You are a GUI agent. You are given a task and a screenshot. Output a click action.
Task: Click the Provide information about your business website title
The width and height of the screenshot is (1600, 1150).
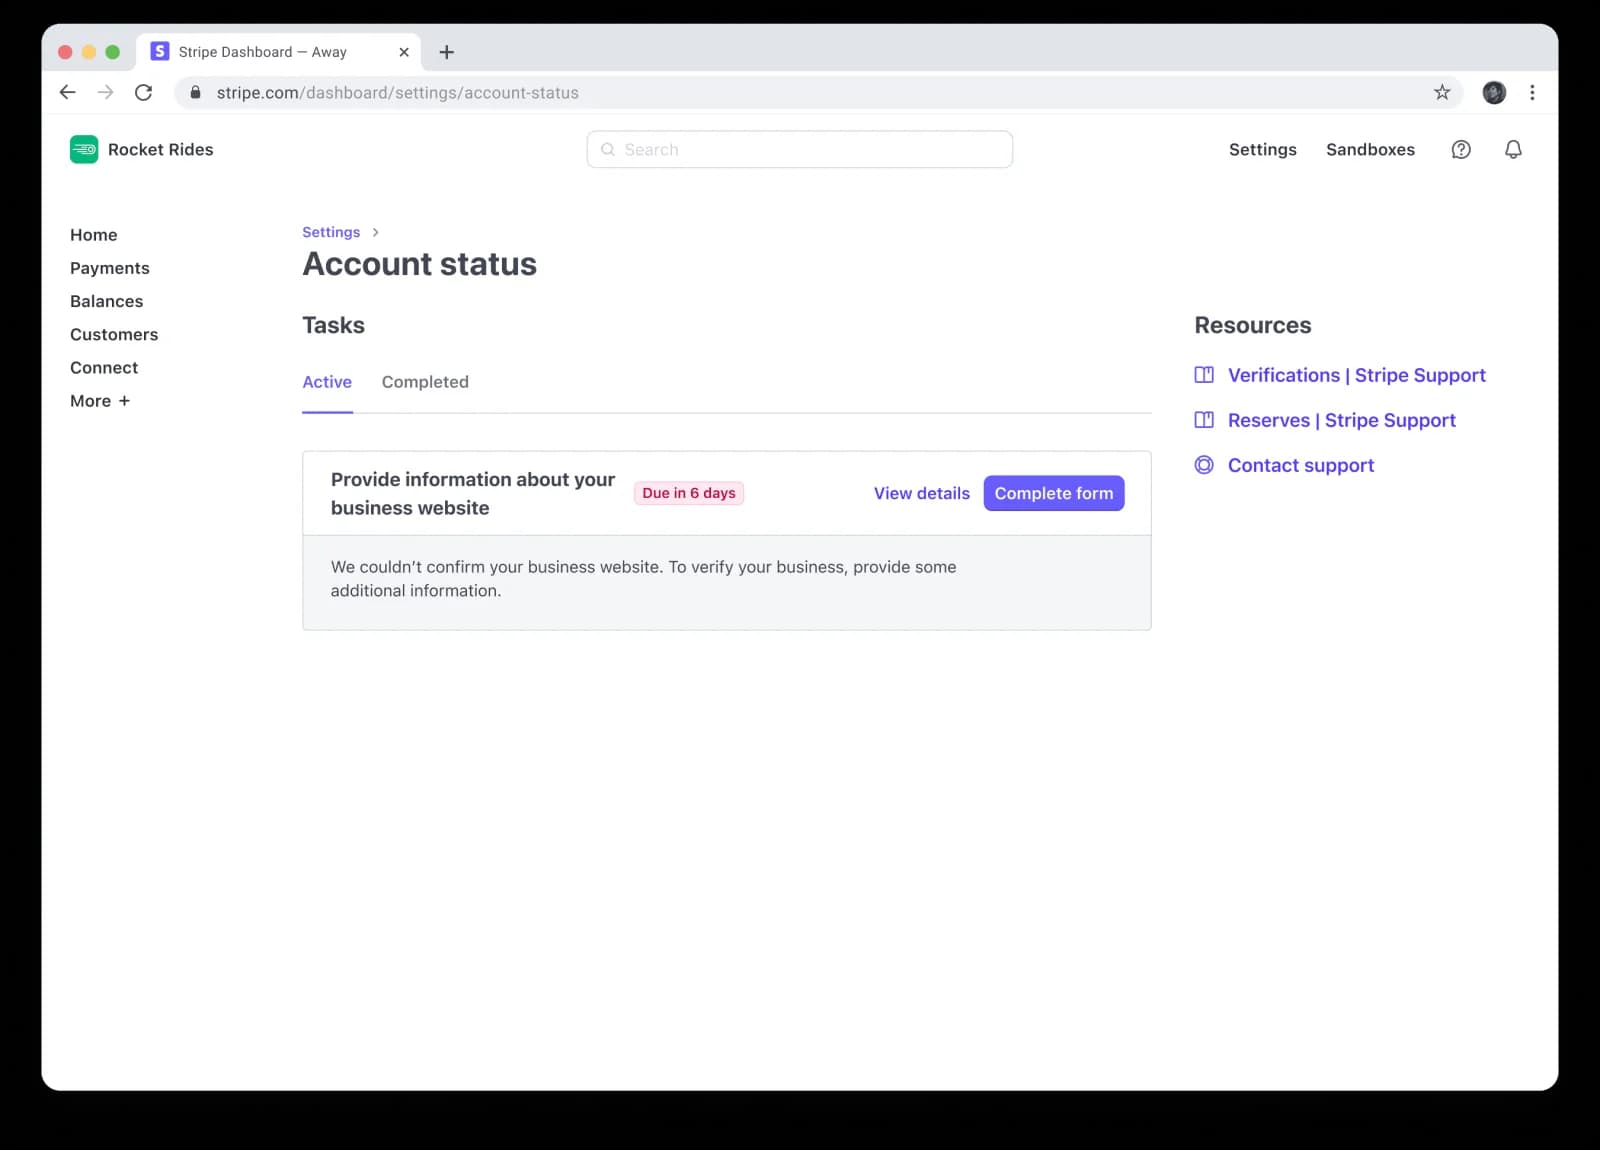click(x=473, y=493)
